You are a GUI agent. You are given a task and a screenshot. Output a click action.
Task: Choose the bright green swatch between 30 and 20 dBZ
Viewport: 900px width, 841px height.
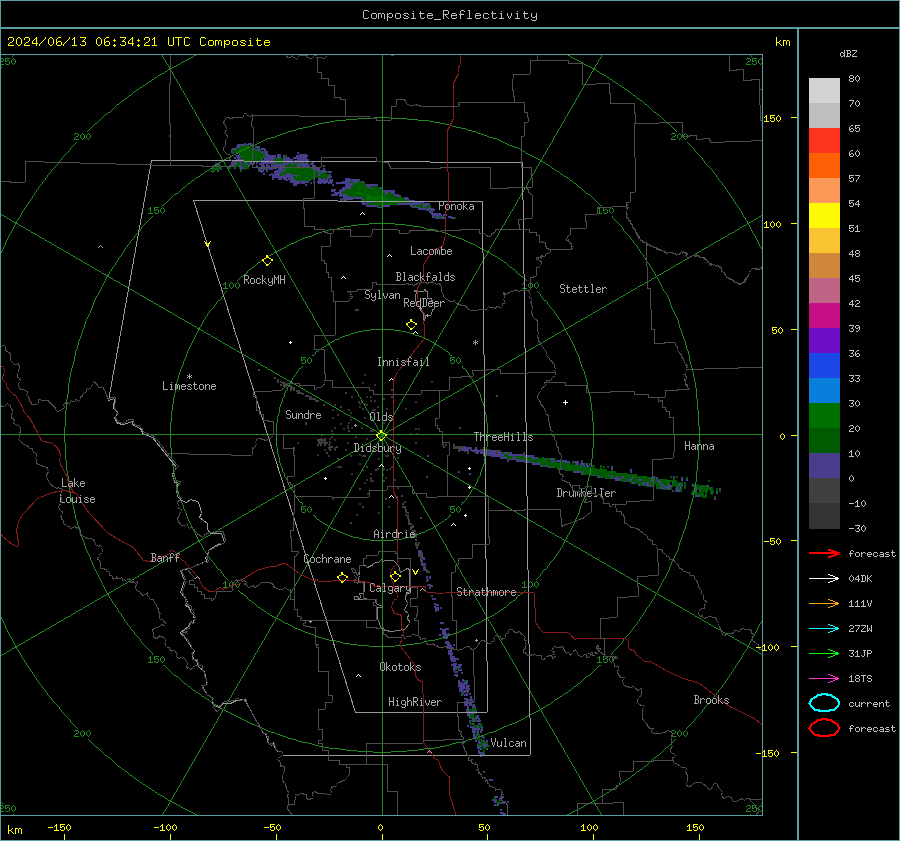pyautogui.click(x=824, y=416)
